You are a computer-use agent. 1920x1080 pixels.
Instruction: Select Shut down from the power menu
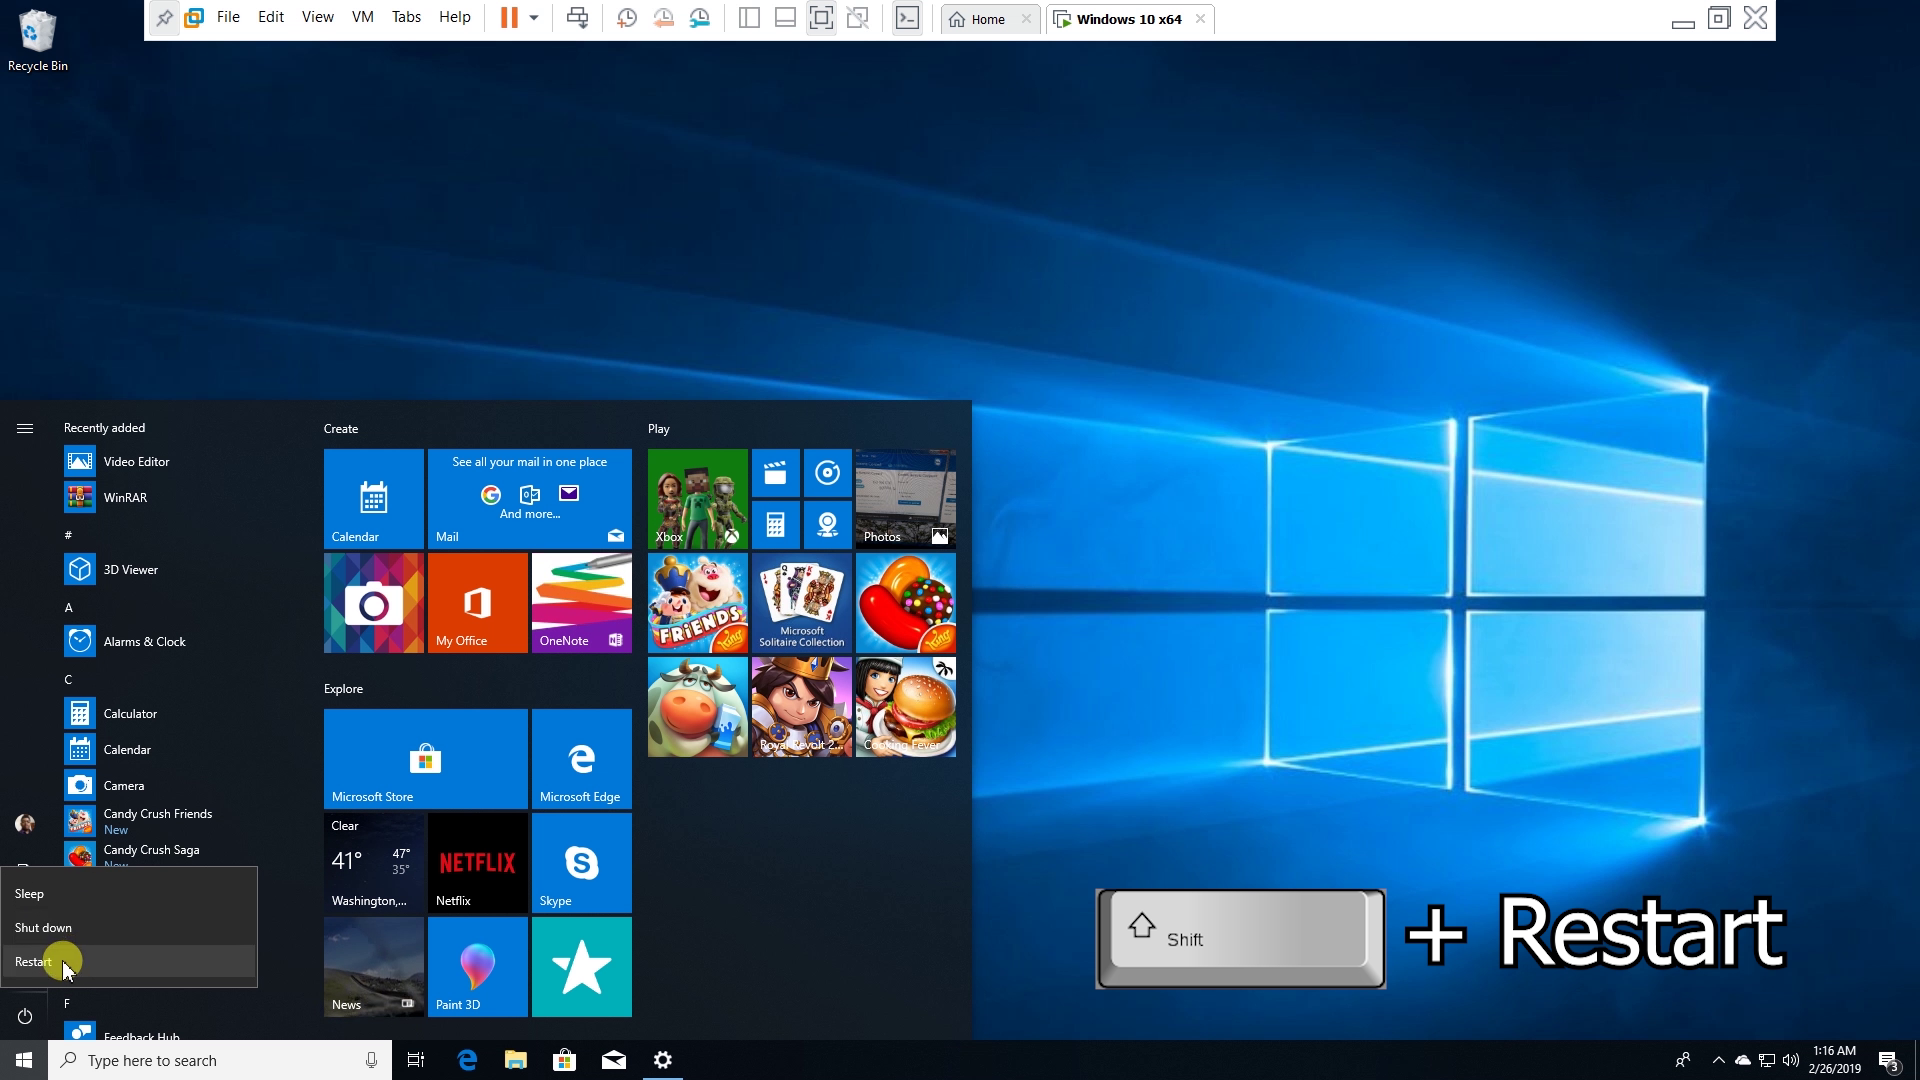click(43, 927)
